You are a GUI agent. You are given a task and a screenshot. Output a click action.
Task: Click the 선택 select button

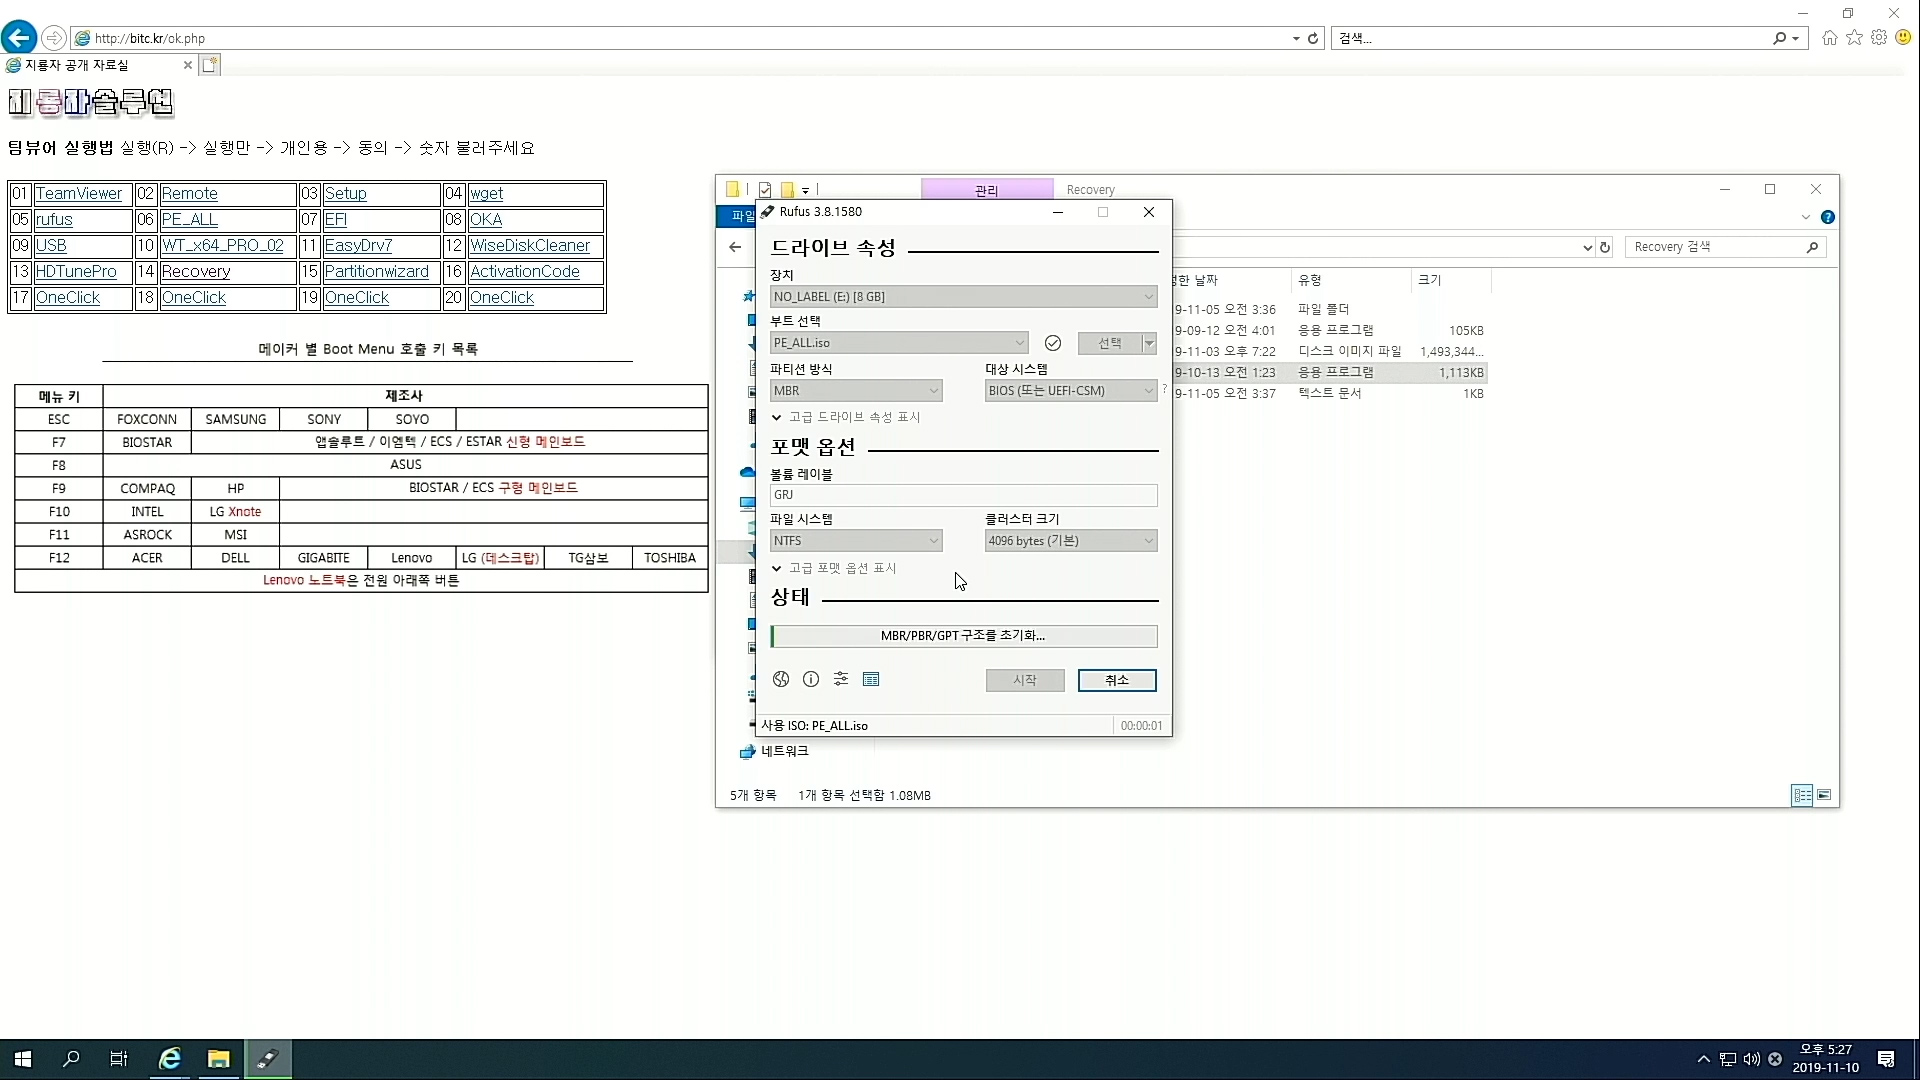(x=1110, y=343)
